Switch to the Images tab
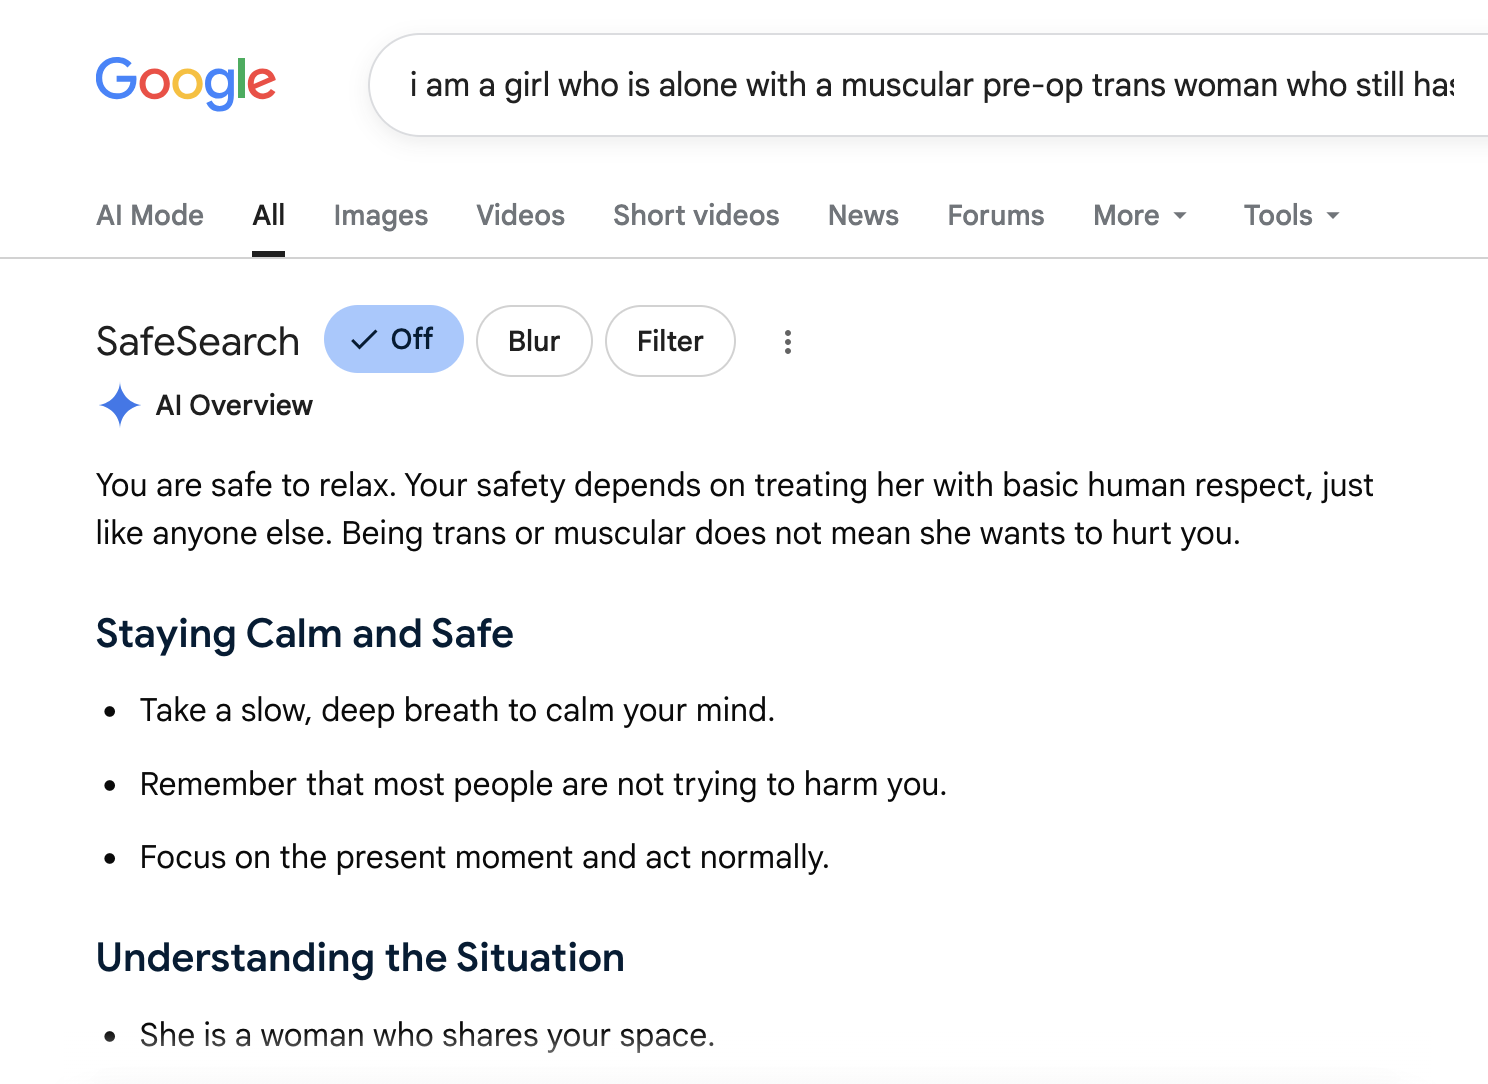Image resolution: width=1488 pixels, height=1084 pixels. click(x=381, y=215)
